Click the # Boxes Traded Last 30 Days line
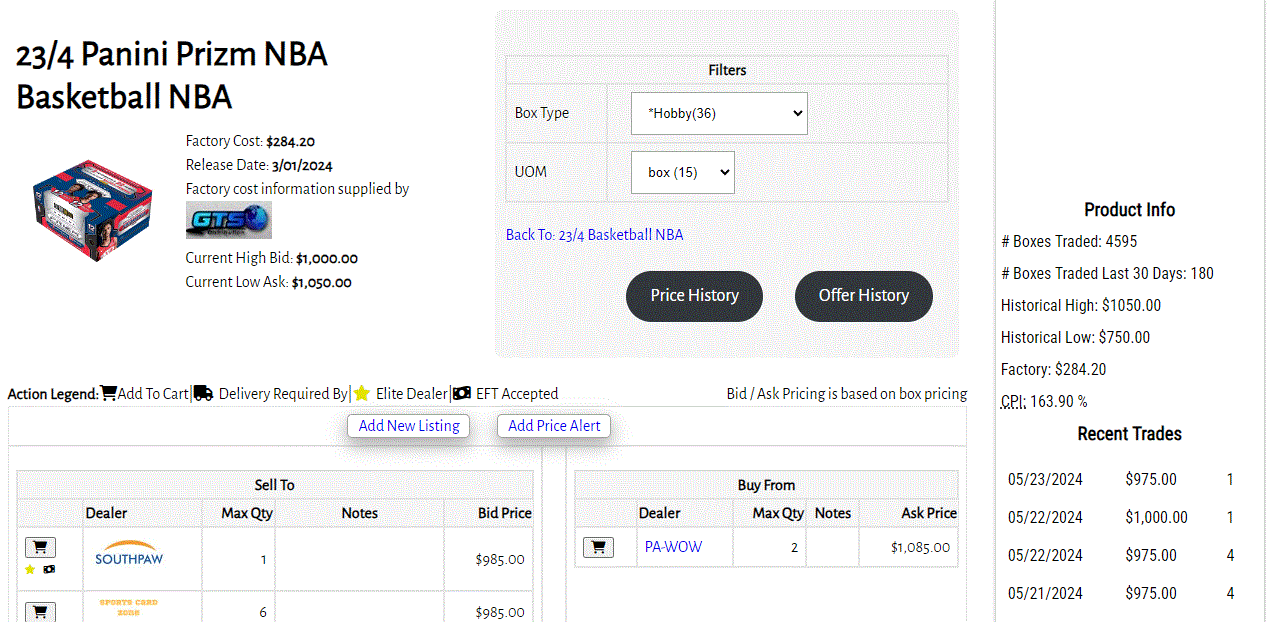 (x=1107, y=273)
